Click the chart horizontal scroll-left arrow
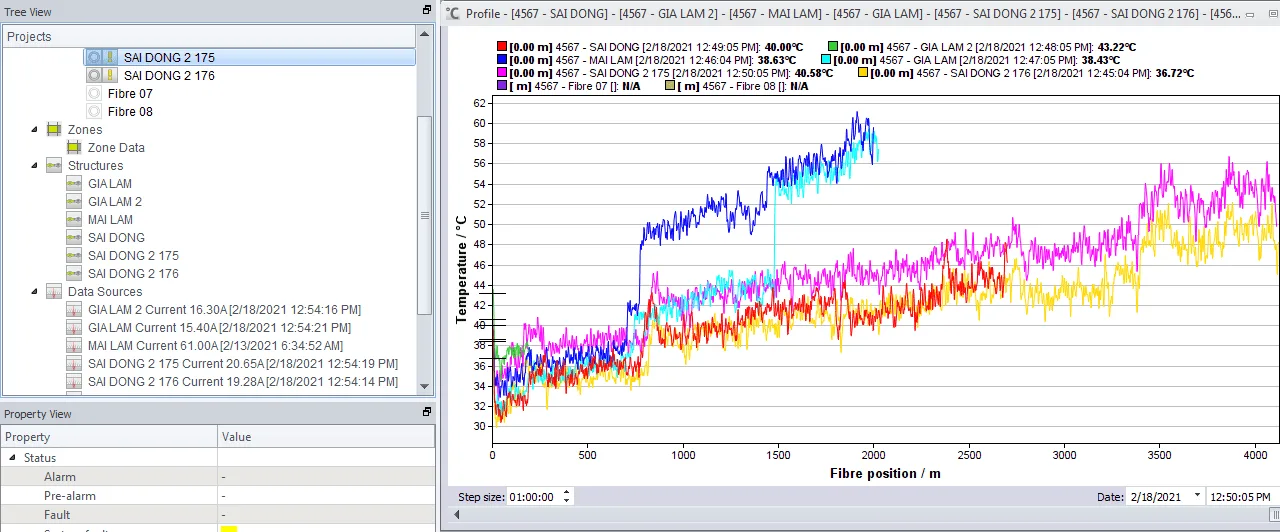 click(458, 514)
